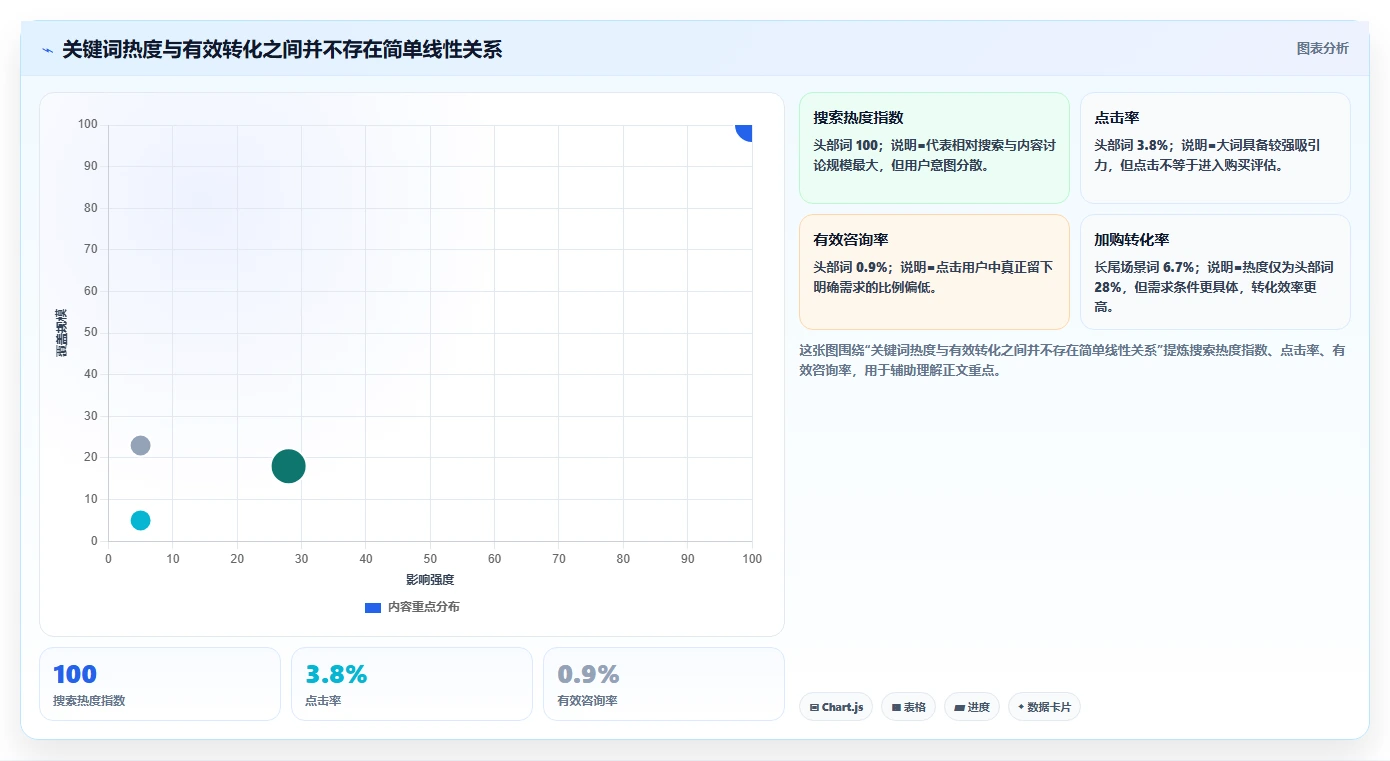This screenshot has width=1390, height=761.
Task: Select the gray bubble in the chart
Action: tap(140, 445)
